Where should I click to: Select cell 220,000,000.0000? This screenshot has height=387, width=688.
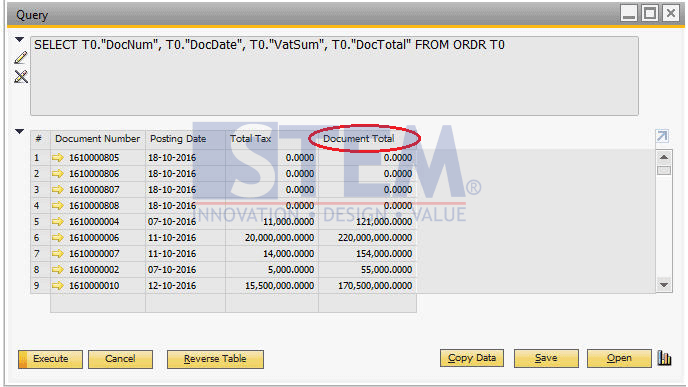click(367, 238)
